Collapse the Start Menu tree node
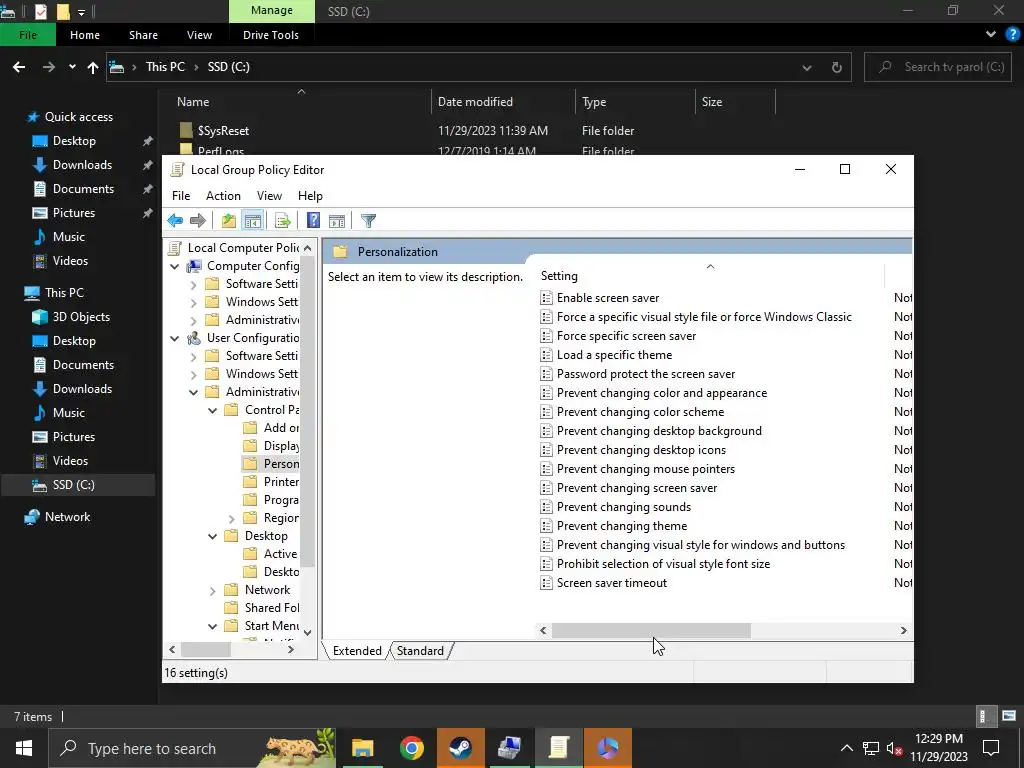The width and height of the screenshot is (1024, 768). click(213, 626)
